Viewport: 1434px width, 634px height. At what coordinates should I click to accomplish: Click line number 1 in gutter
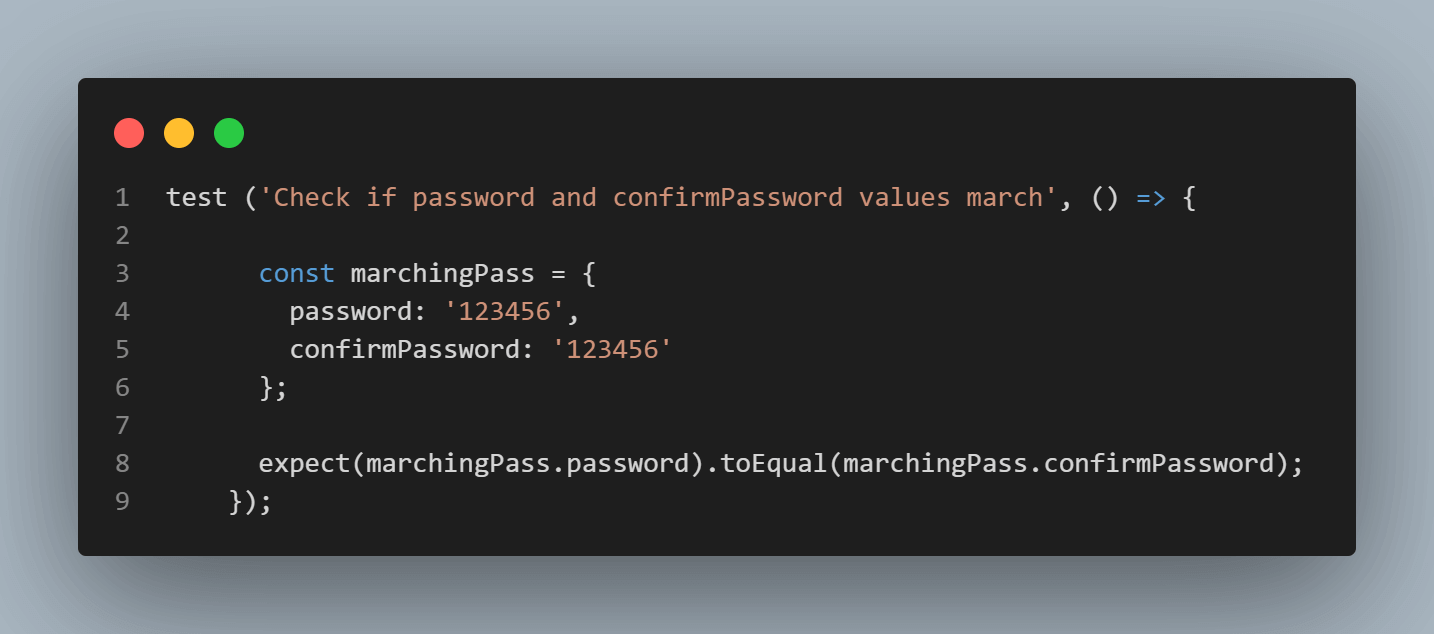122,198
